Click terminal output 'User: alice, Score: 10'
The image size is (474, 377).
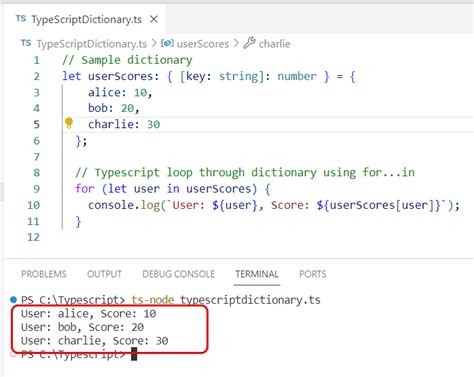88,313
